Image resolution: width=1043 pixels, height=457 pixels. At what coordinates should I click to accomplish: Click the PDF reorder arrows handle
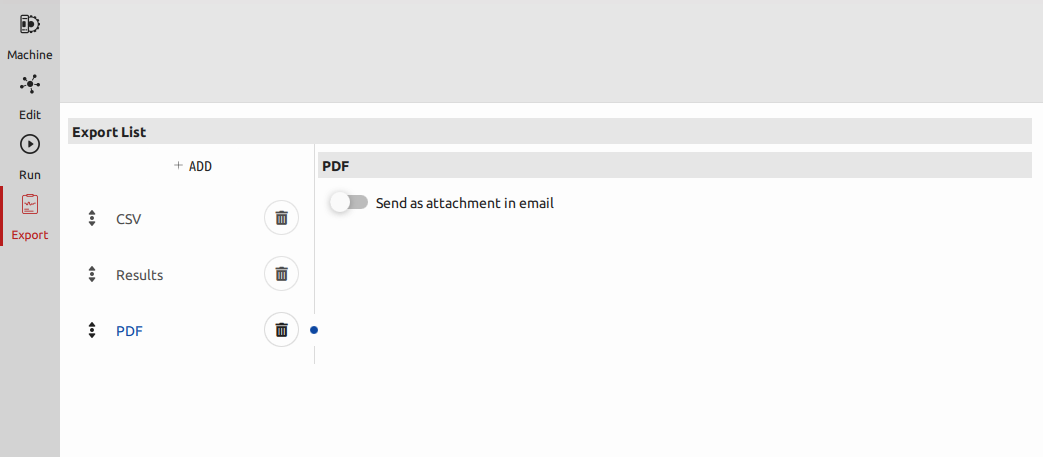(92, 330)
